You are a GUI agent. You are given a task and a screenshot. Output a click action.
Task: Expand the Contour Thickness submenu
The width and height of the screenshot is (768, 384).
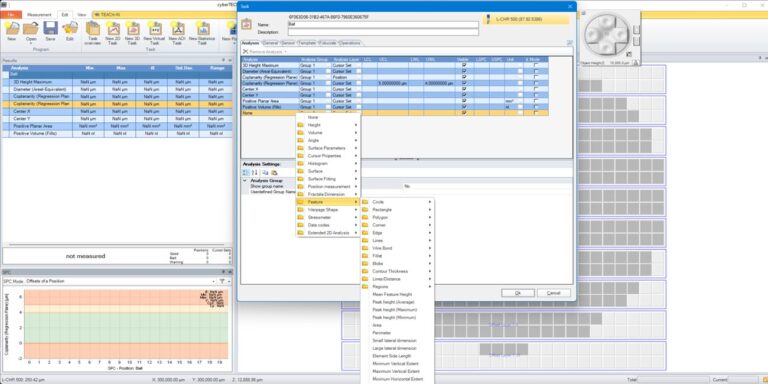click(397, 271)
